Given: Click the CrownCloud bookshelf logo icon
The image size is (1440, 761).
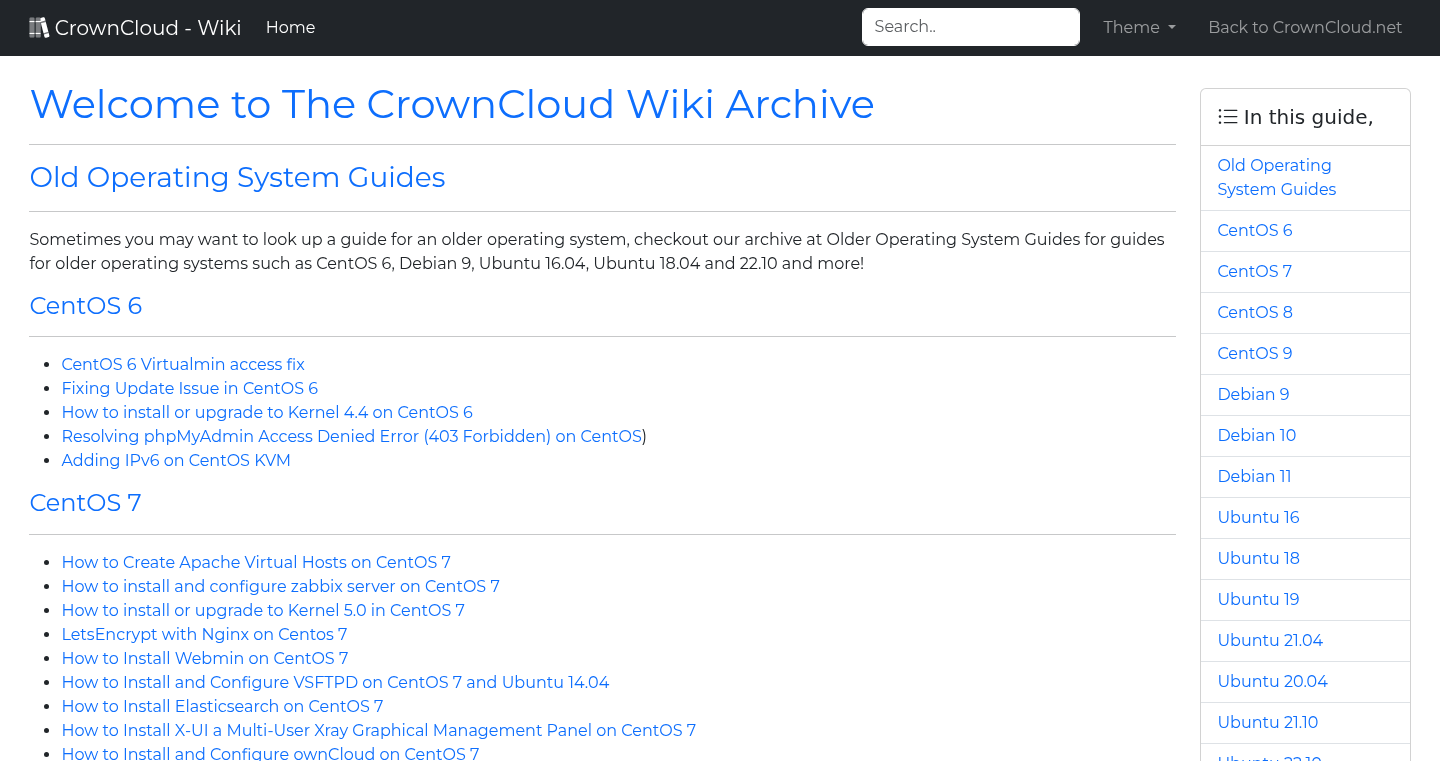Looking at the screenshot, I should tap(38, 26).
